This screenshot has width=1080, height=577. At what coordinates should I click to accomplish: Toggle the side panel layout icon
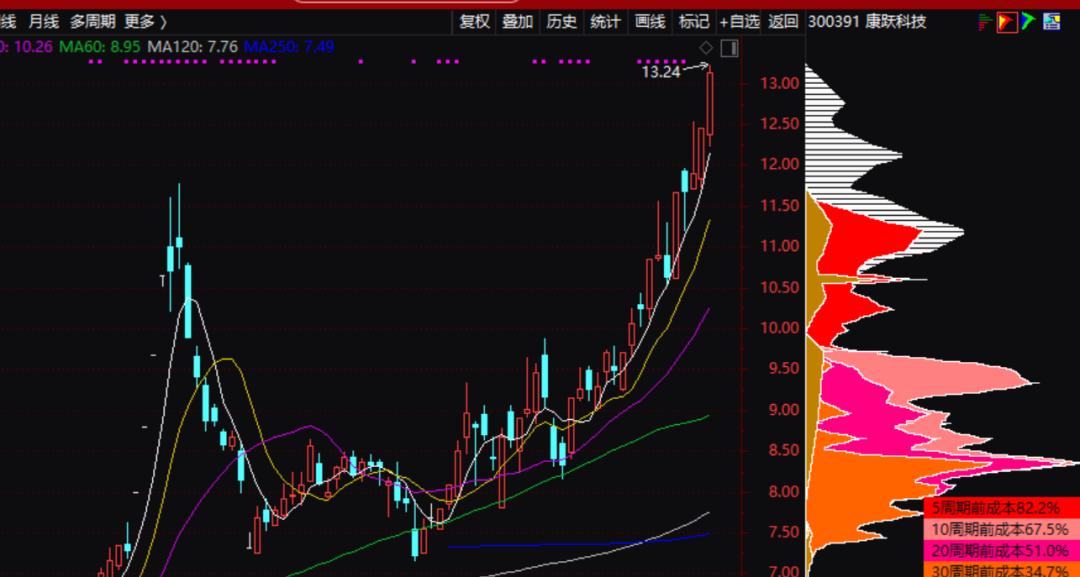[x=729, y=48]
